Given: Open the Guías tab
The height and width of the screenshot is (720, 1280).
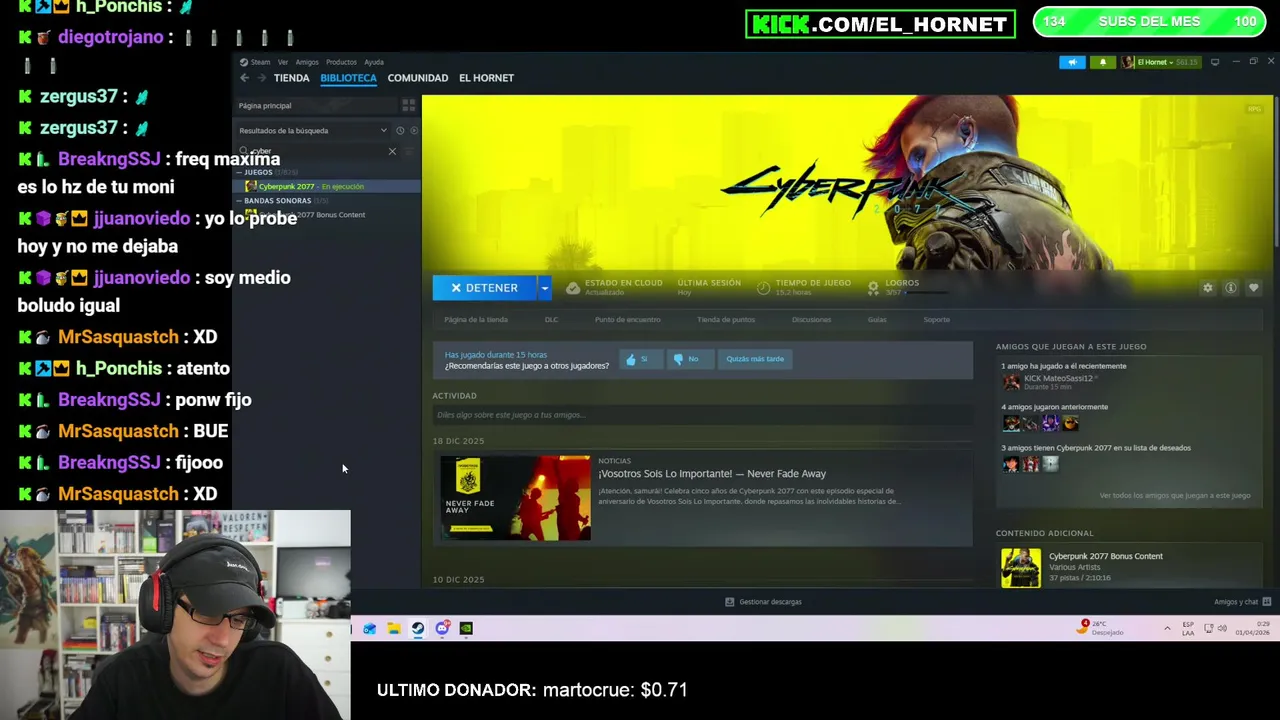Looking at the screenshot, I should coord(877,320).
